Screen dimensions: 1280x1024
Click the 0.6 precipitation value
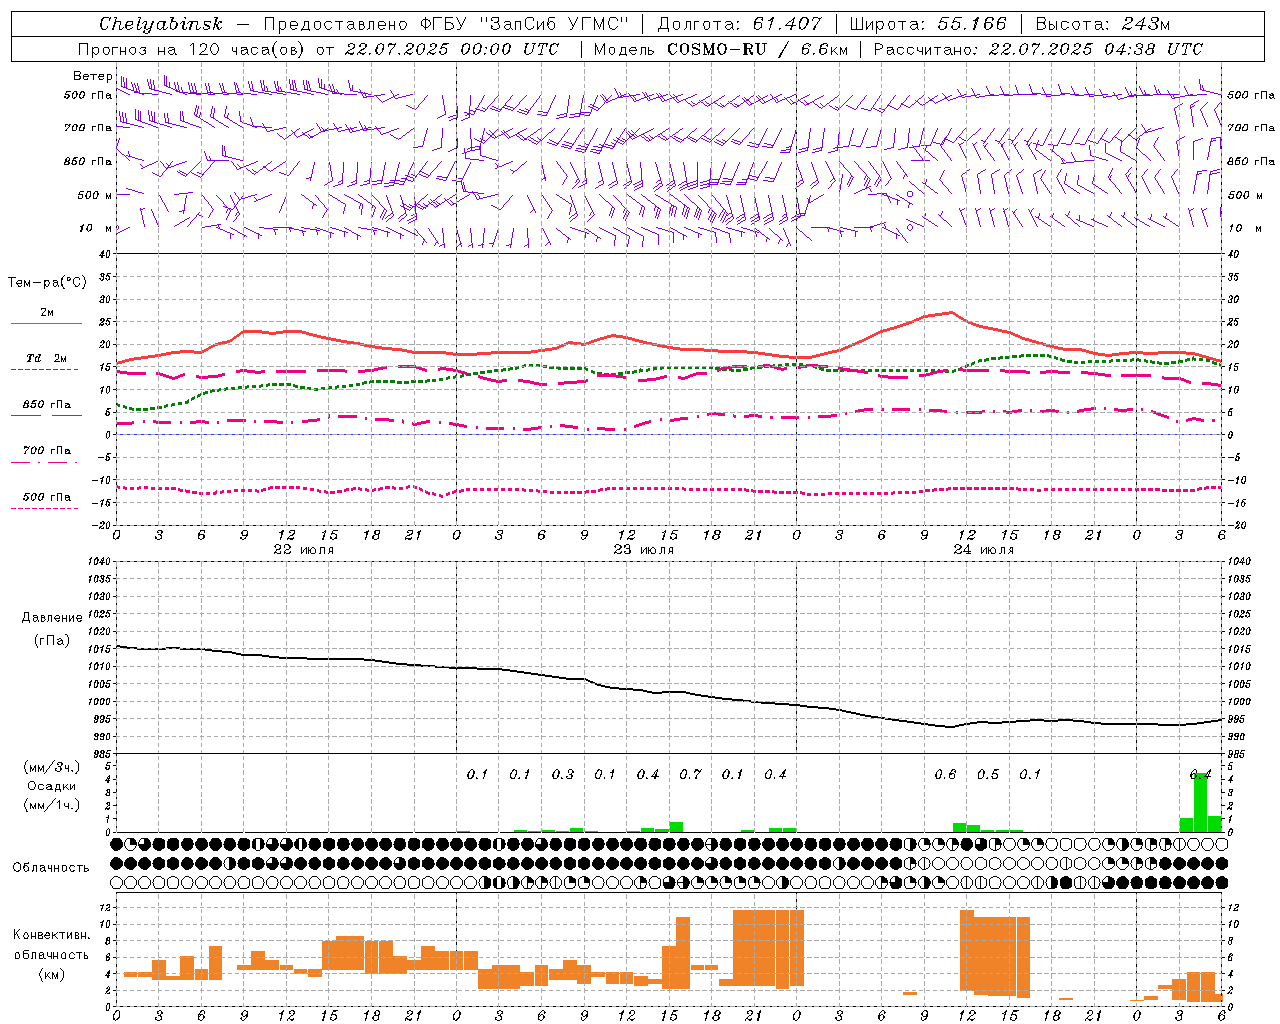(x=945, y=775)
